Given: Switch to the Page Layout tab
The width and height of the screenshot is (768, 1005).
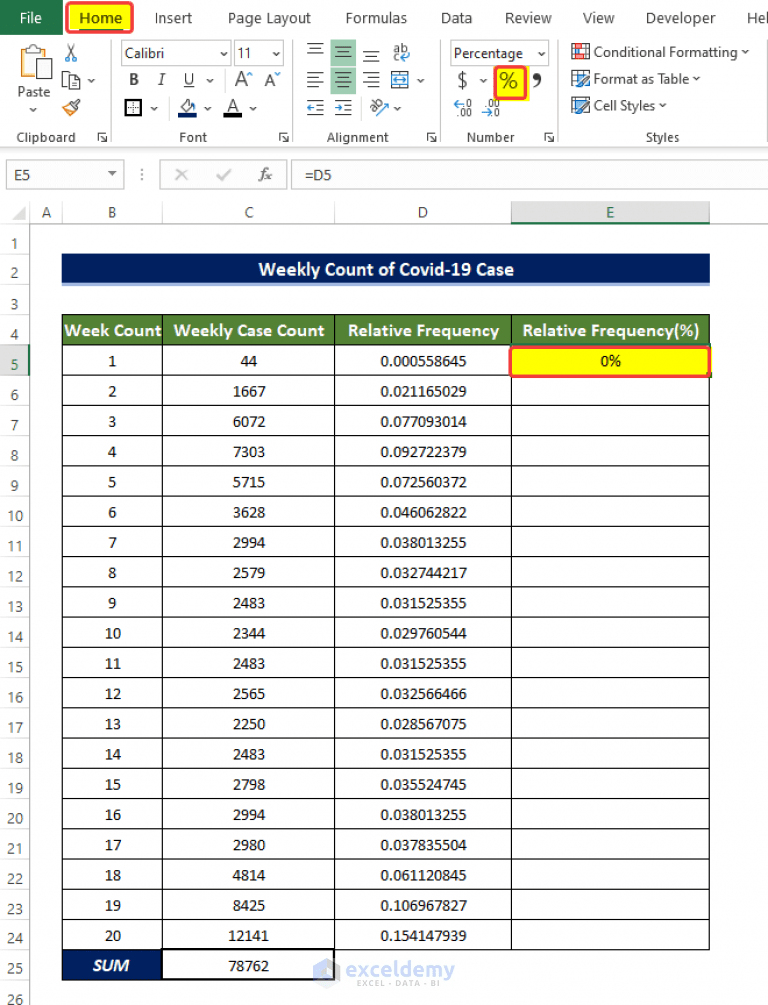Looking at the screenshot, I should 269,18.
